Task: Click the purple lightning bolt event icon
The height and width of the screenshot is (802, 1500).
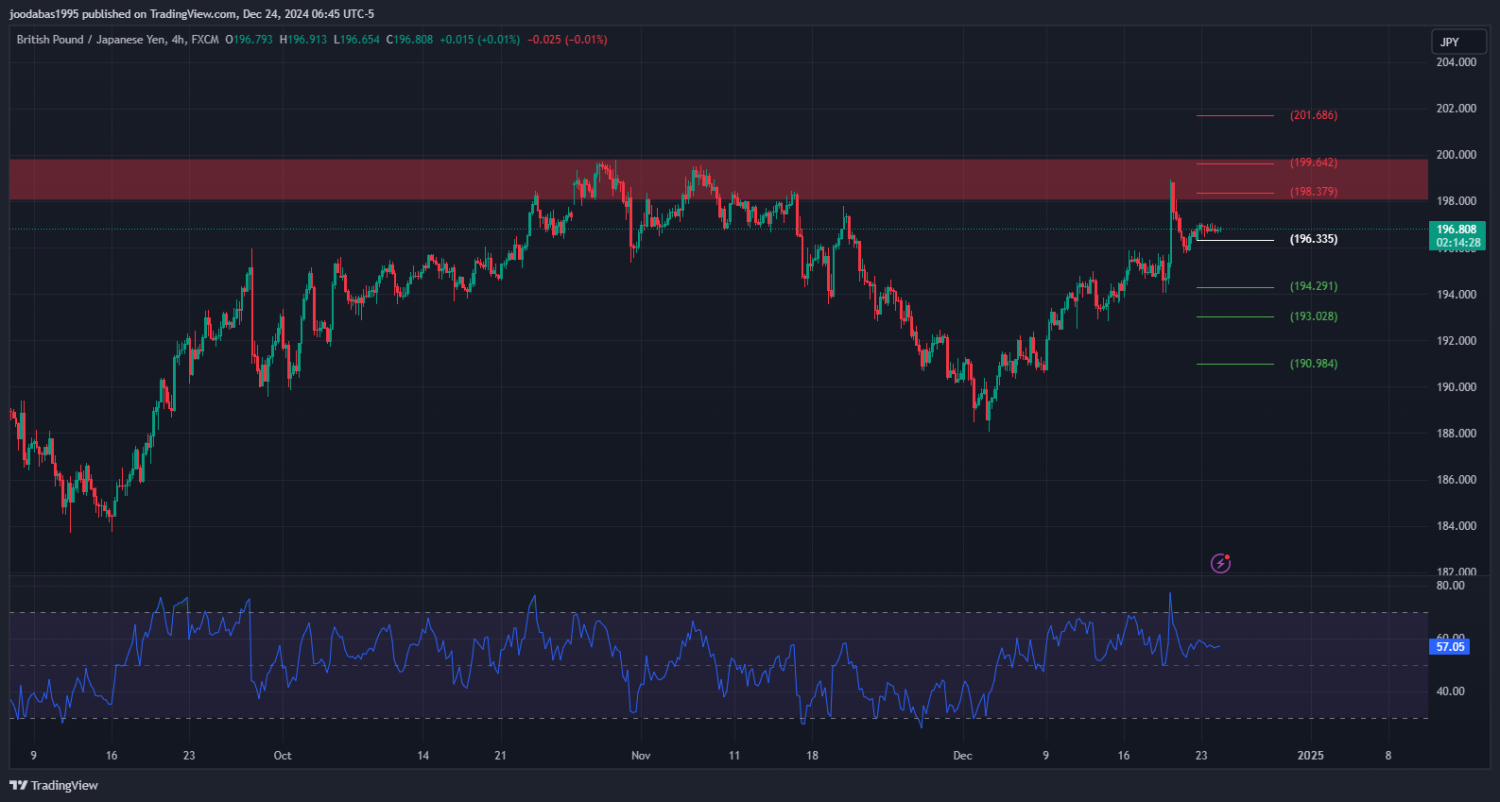Action: [1220, 563]
